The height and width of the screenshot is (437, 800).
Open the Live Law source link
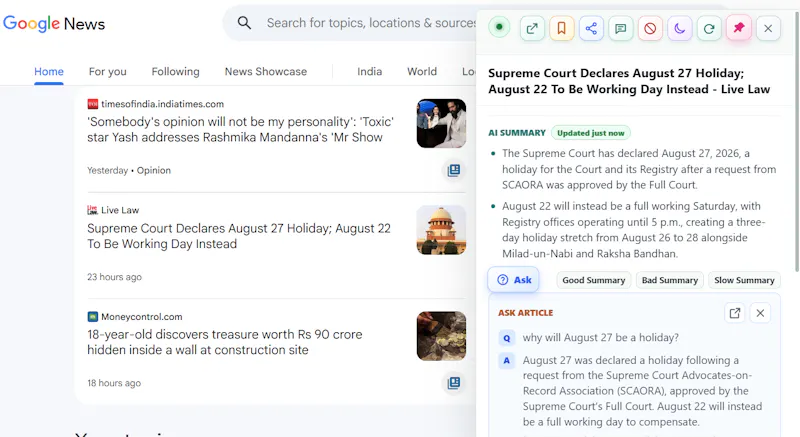120,210
